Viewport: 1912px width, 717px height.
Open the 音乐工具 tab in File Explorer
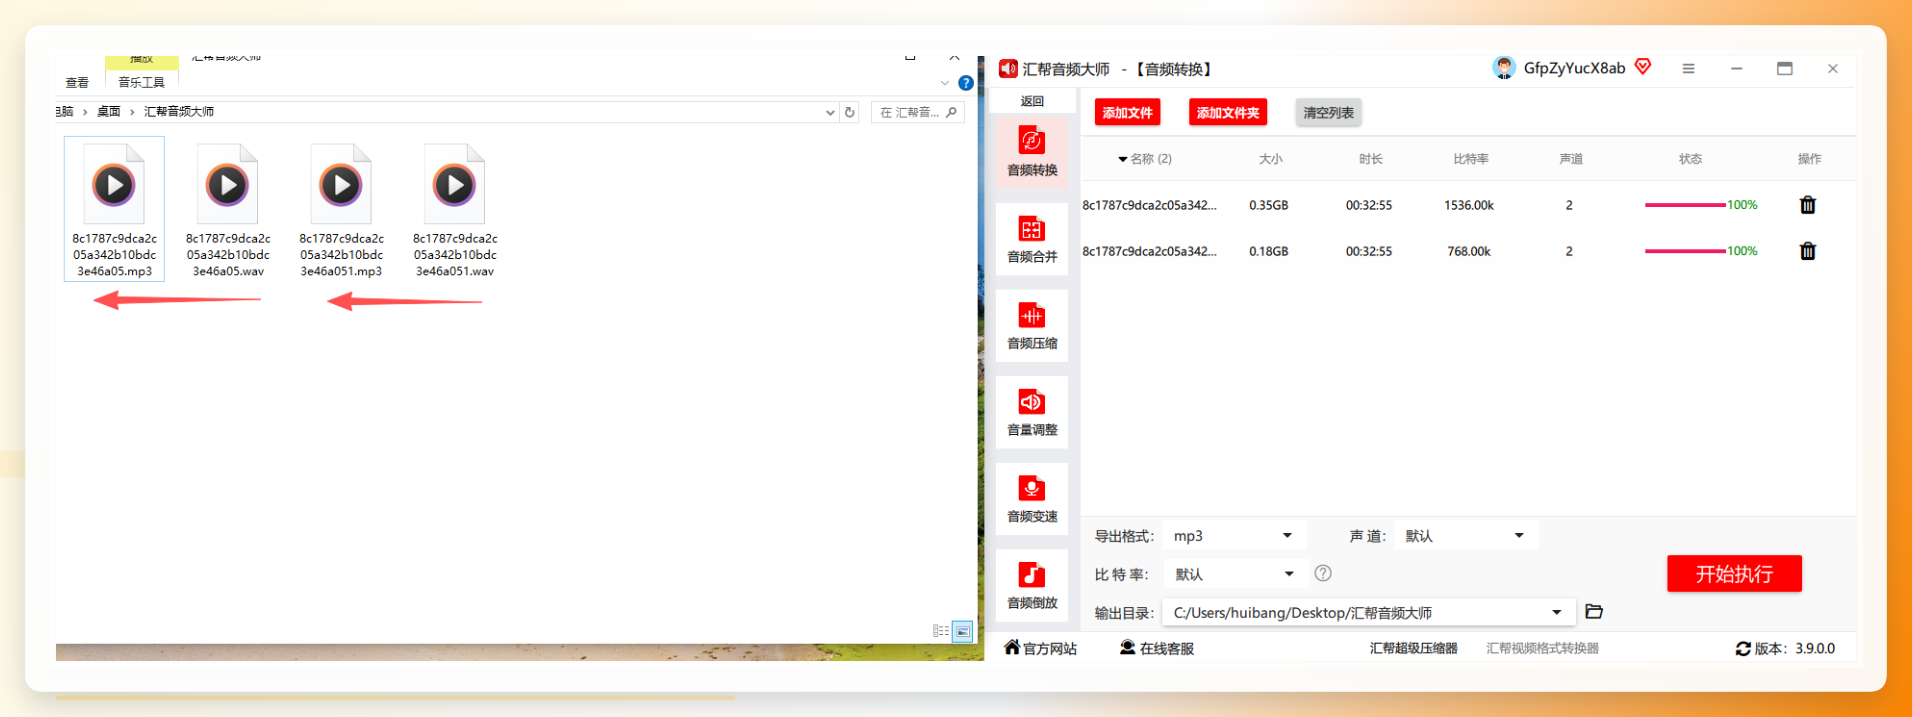141,83
